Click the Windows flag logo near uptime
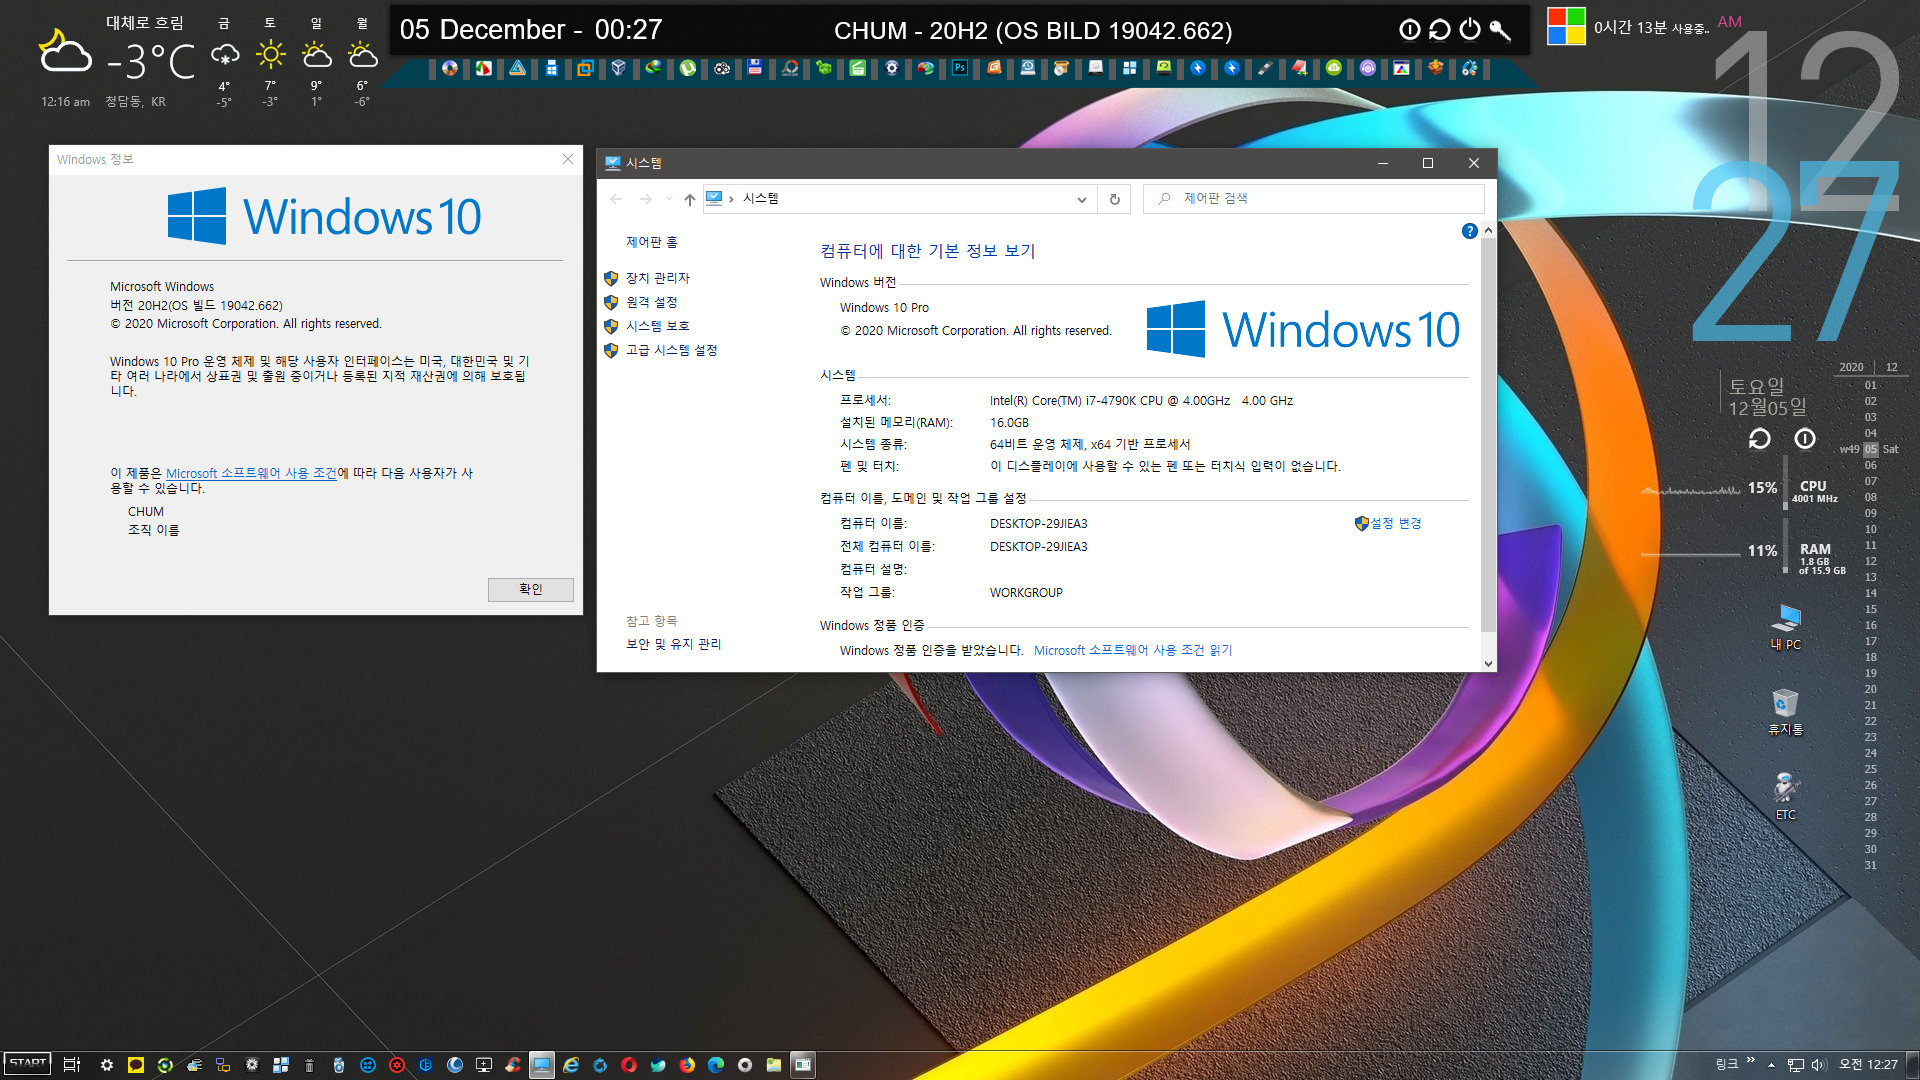The width and height of the screenshot is (1920, 1080). click(1566, 26)
